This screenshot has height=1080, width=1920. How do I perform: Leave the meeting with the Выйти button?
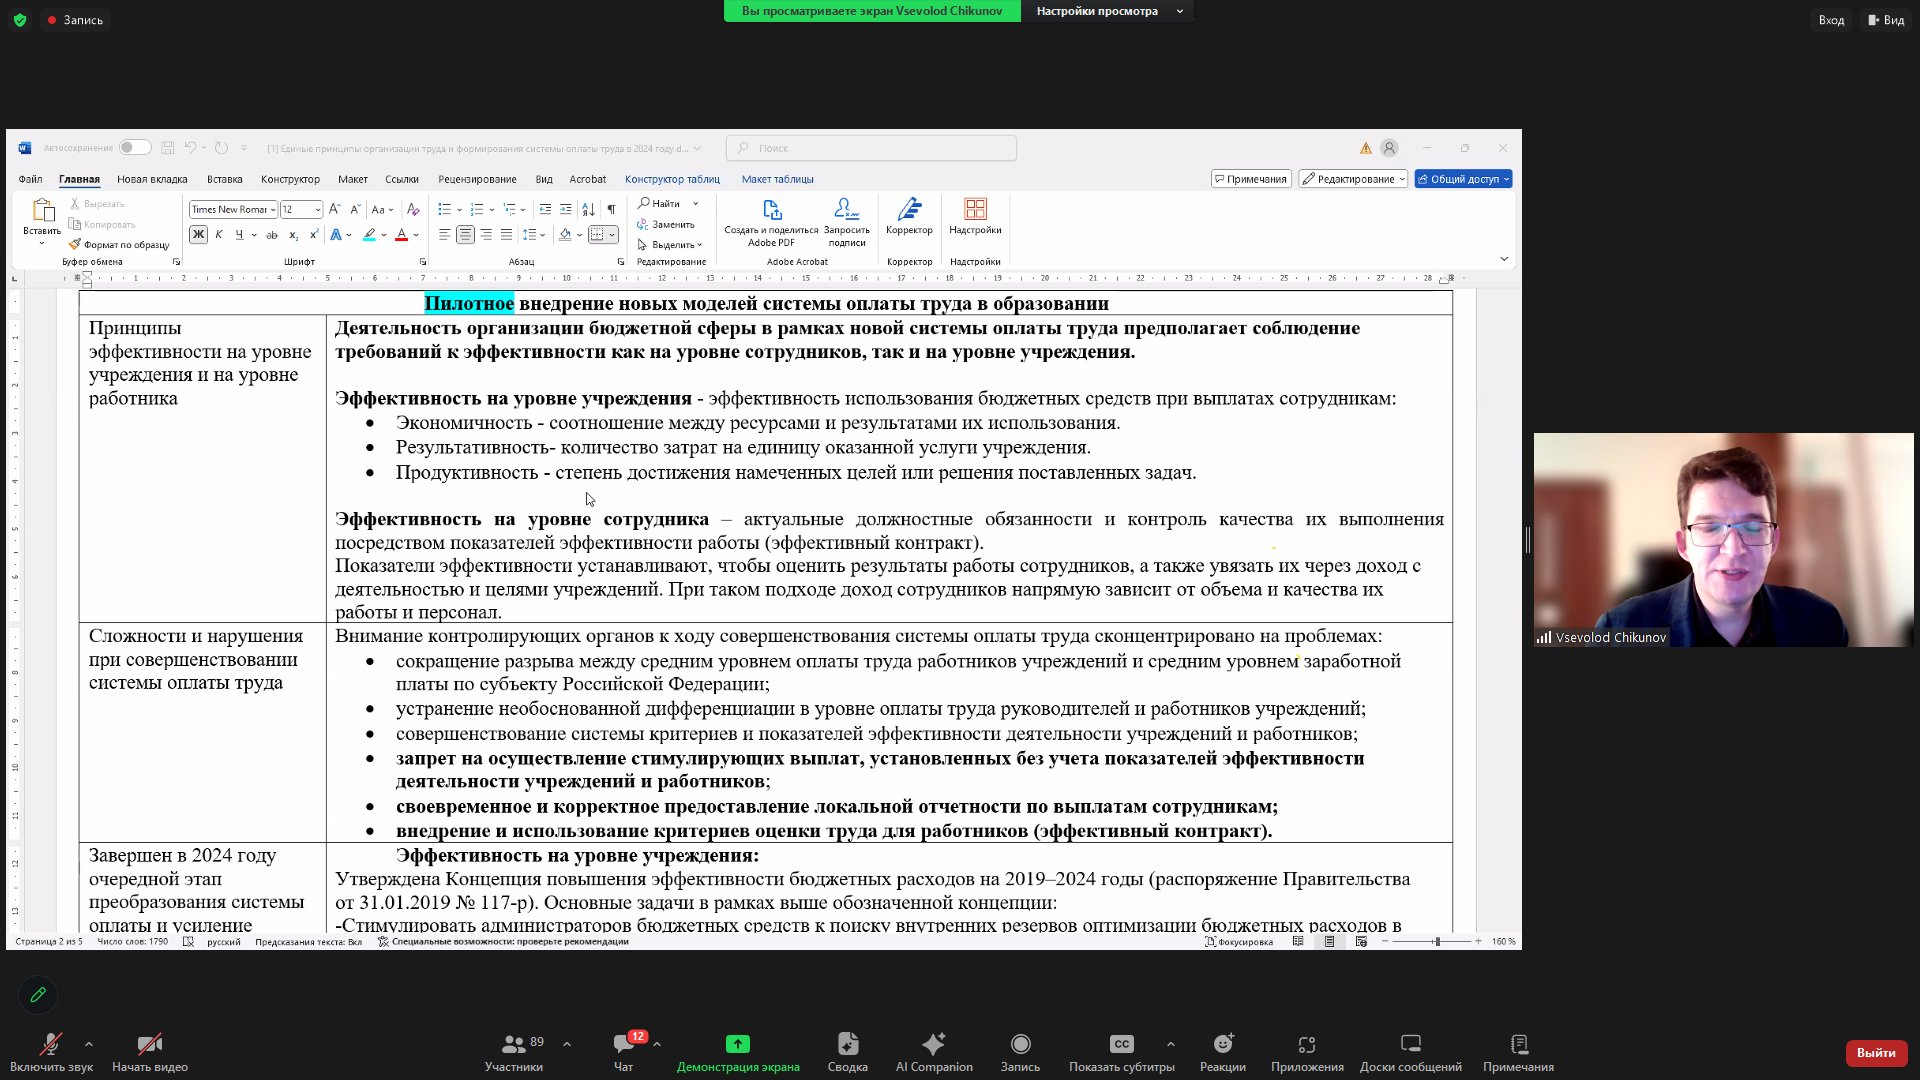click(x=1875, y=1052)
